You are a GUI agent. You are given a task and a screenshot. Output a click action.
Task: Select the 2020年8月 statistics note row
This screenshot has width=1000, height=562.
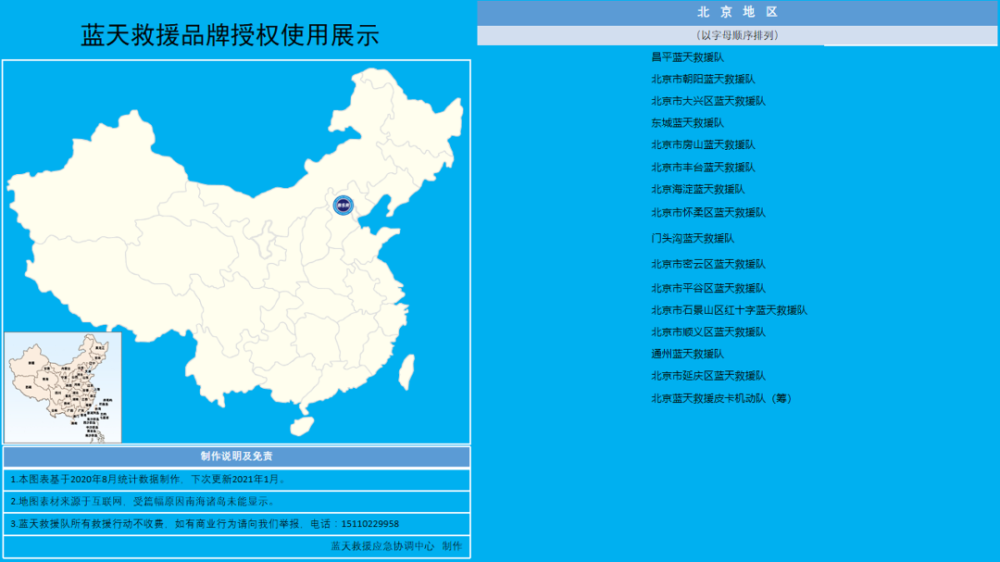[x=237, y=479]
